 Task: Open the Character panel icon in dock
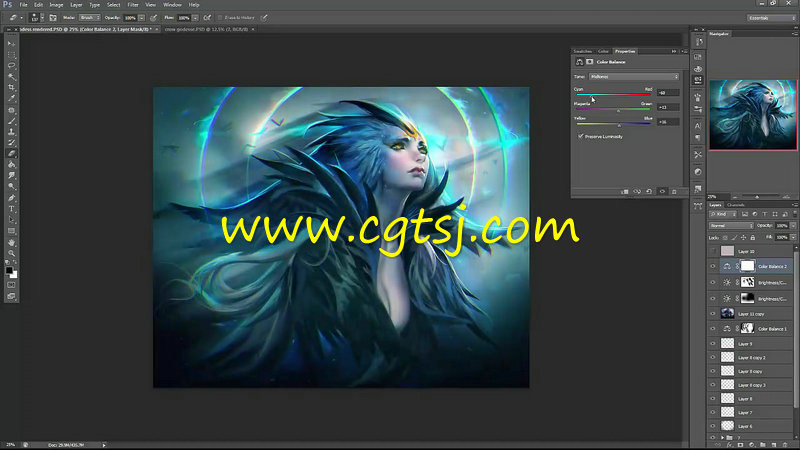click(x=698, y=126)
